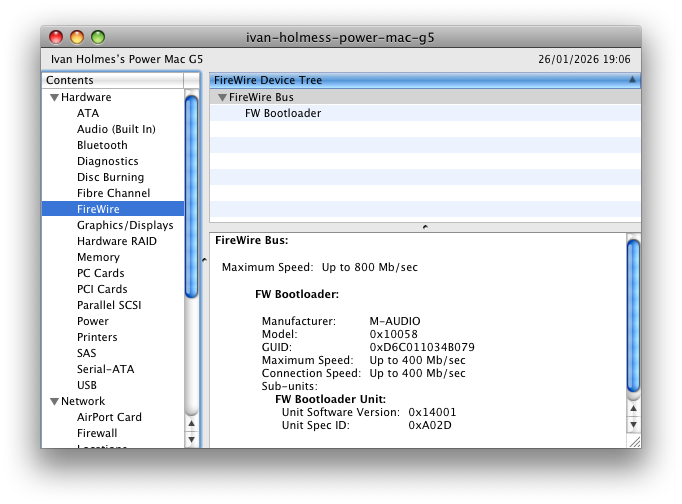Click the Manufacturer value M-AUDIO
This screenshot has width=682, height=504.
click(x=395, y=321)
